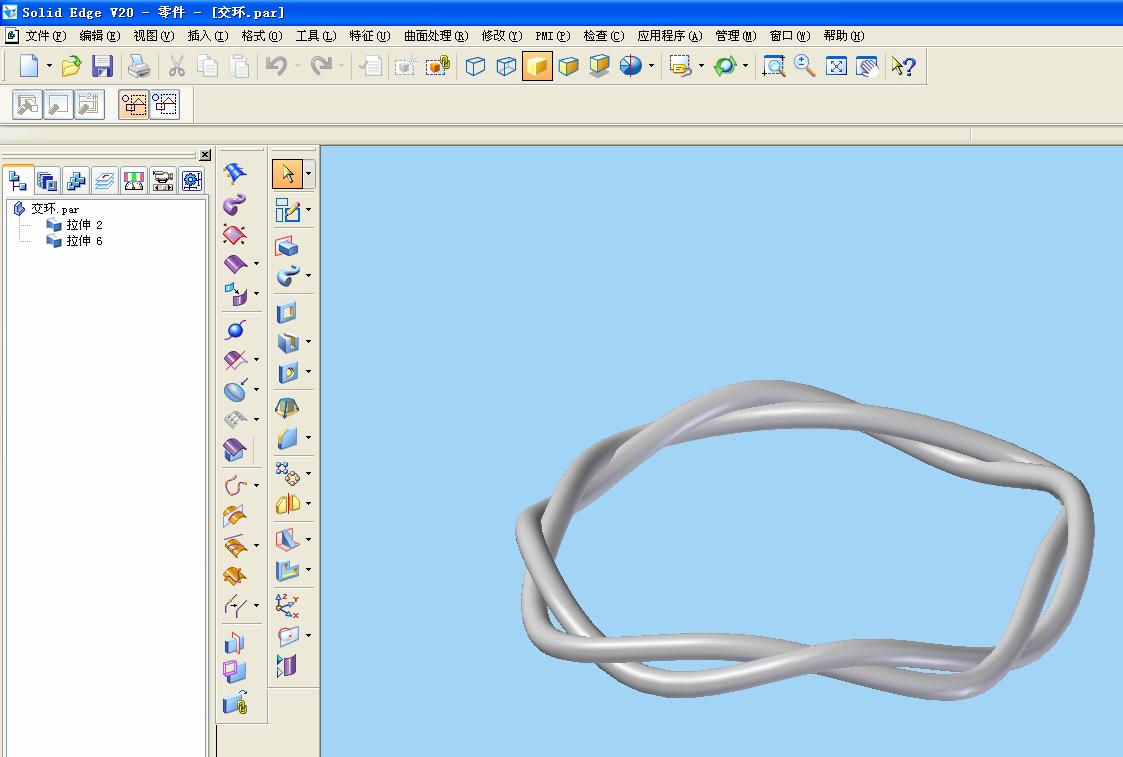Click the Pattern feature icon
1123x757 pixels.
click(x=287, y=473)
